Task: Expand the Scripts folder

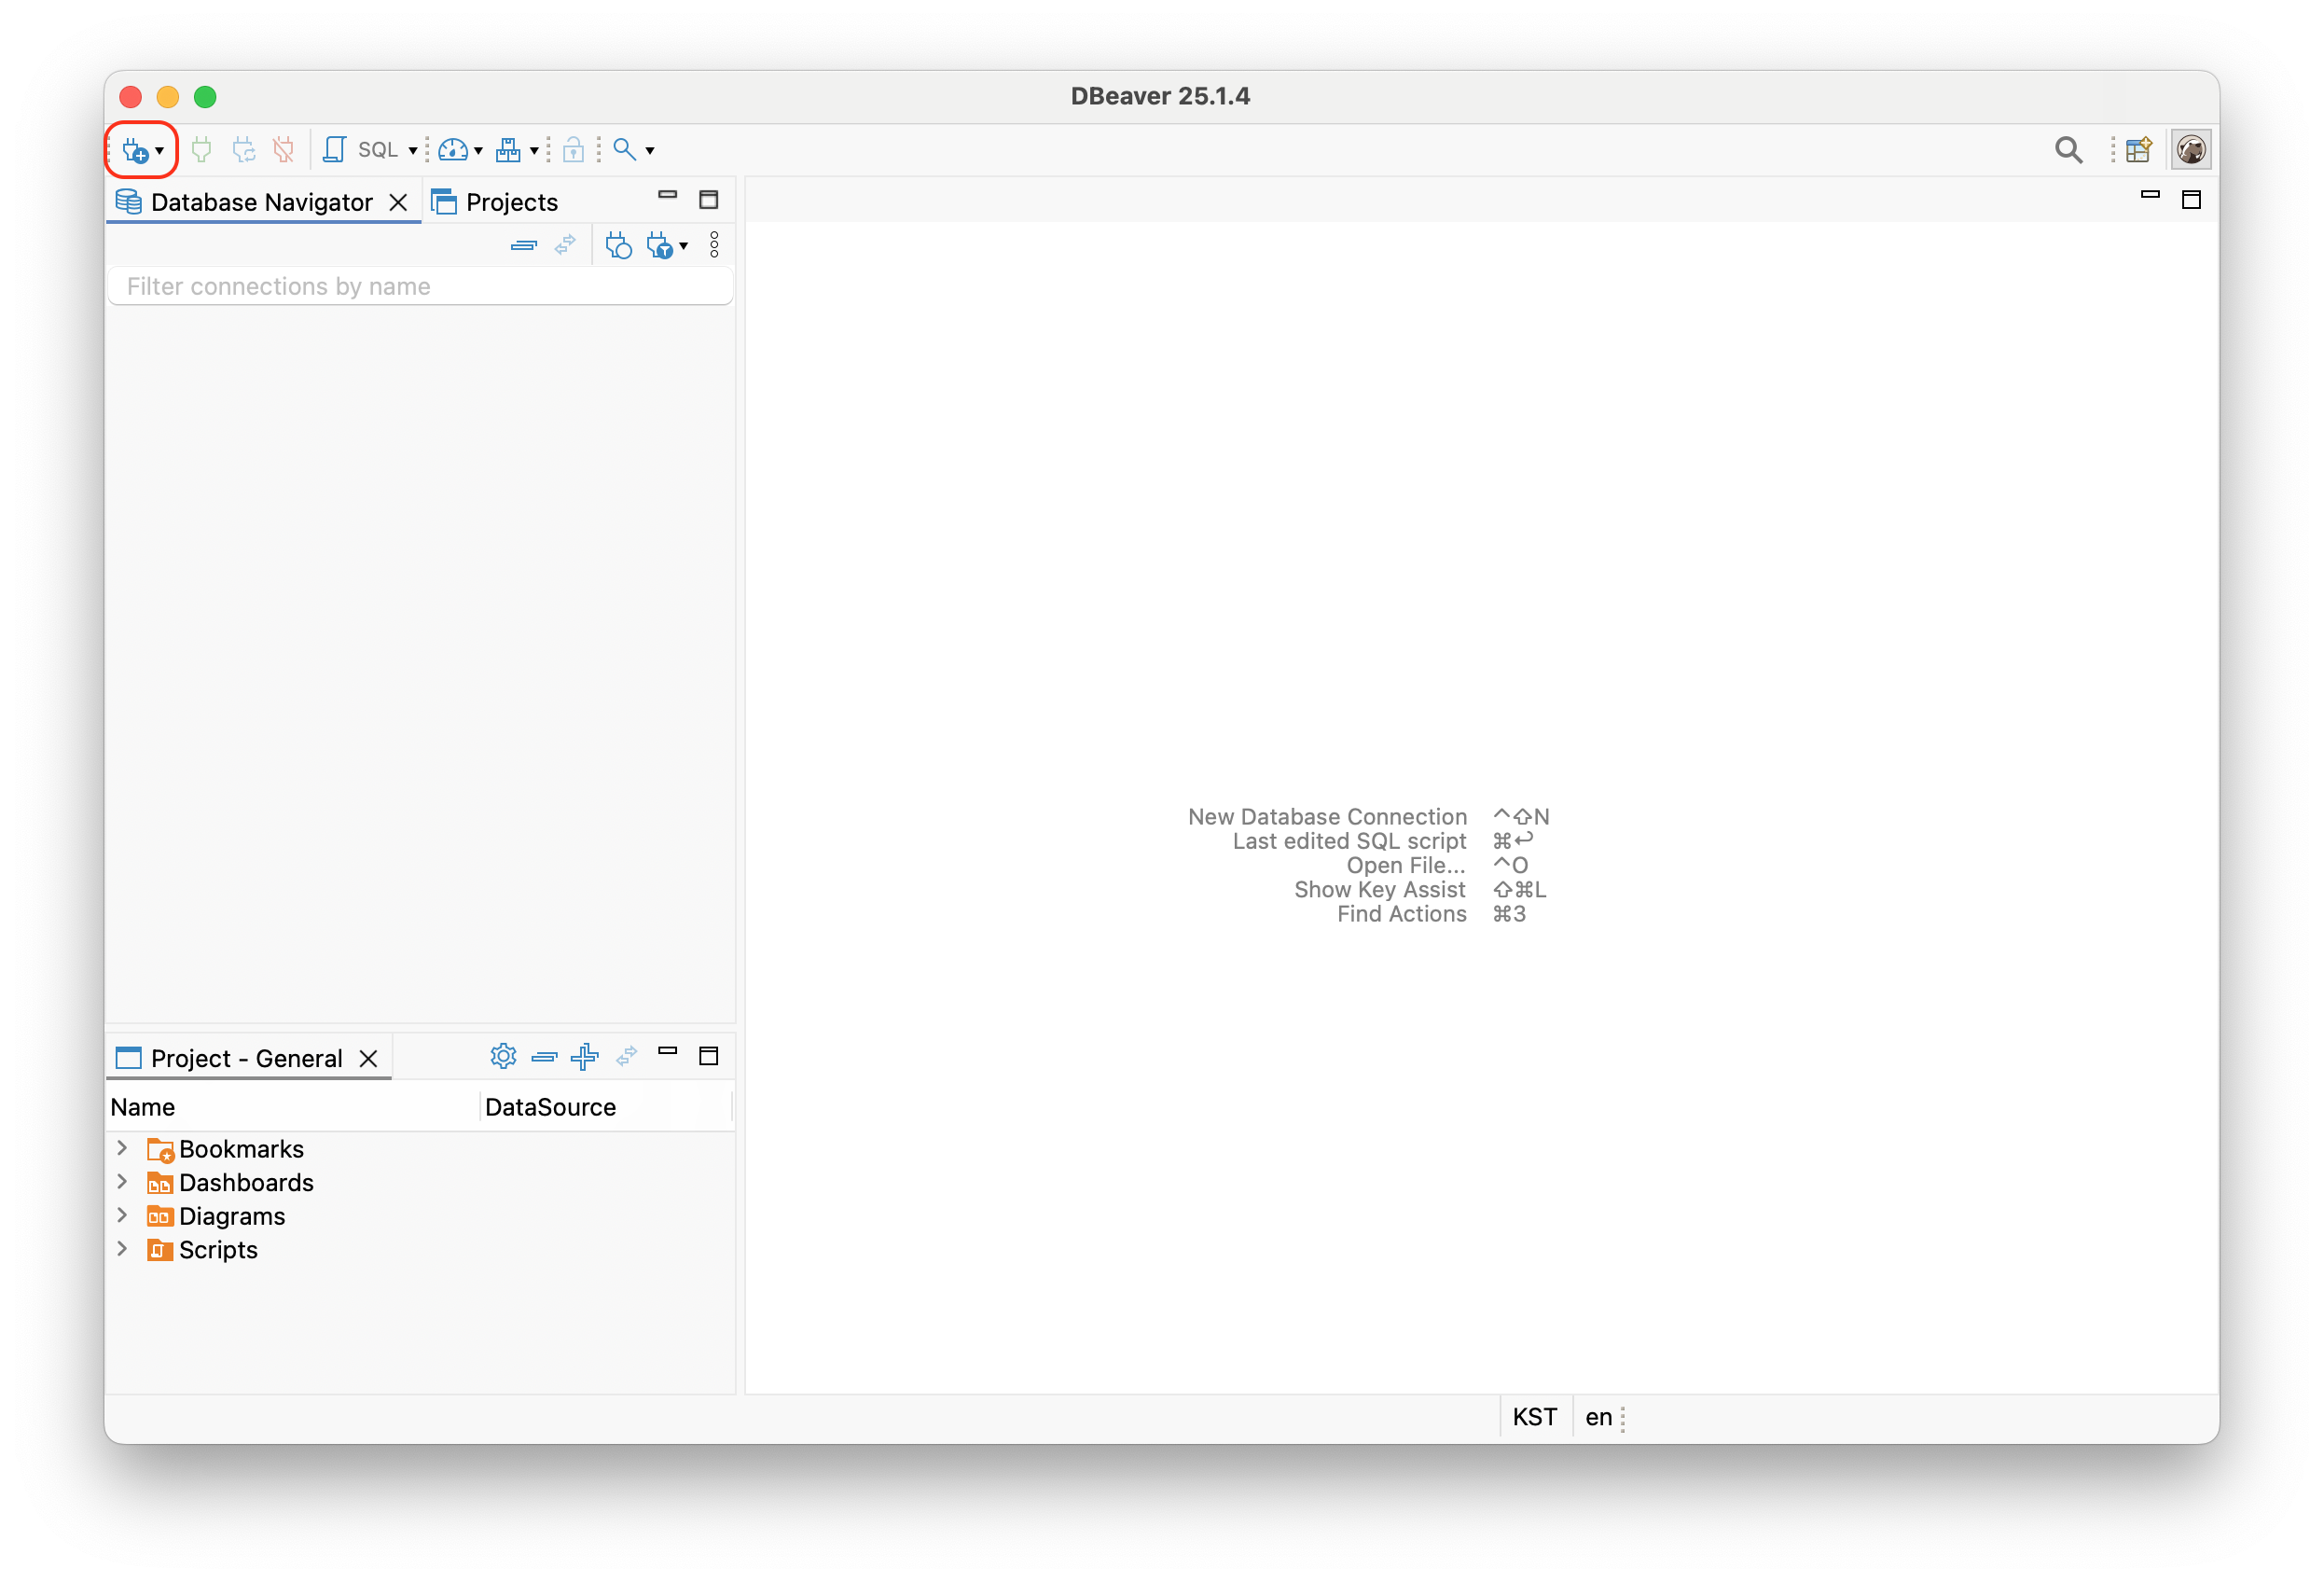Action: pos(122,1249)
